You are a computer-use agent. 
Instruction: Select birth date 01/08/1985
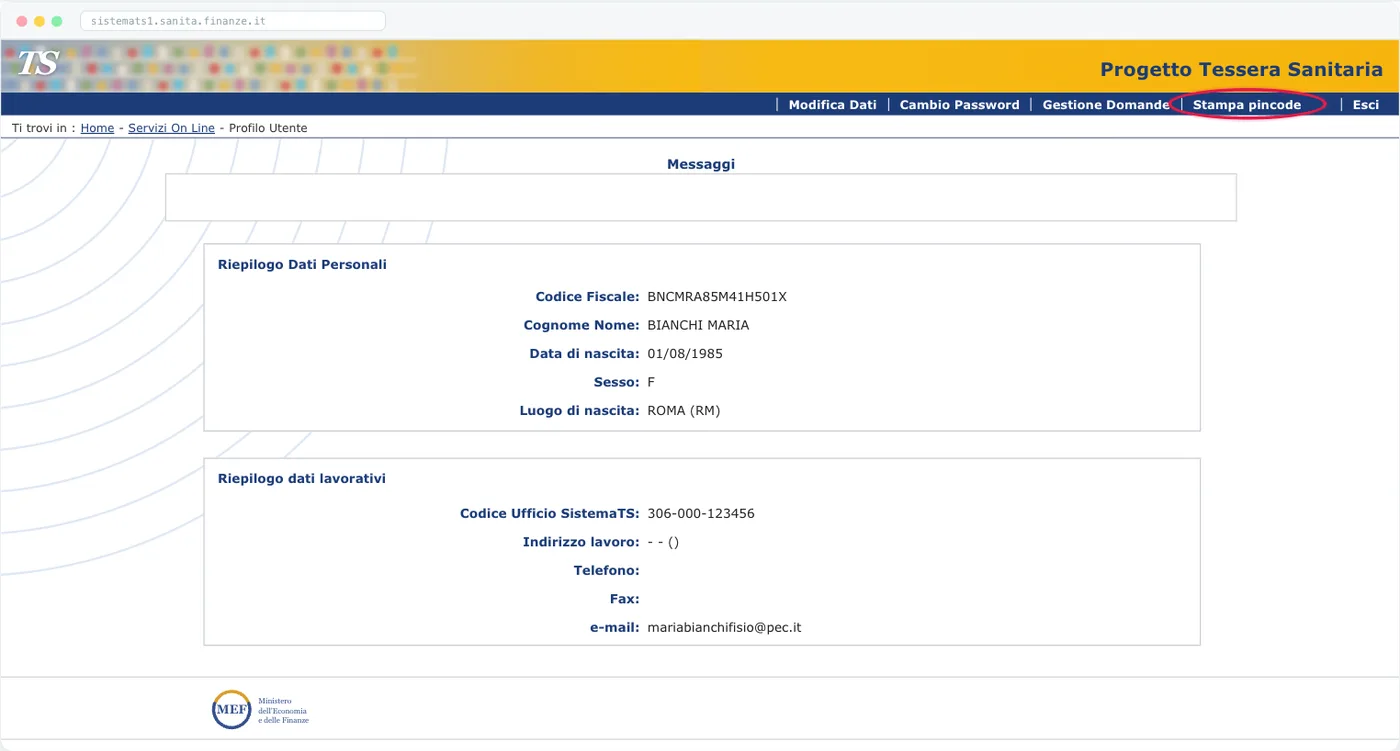685,354
